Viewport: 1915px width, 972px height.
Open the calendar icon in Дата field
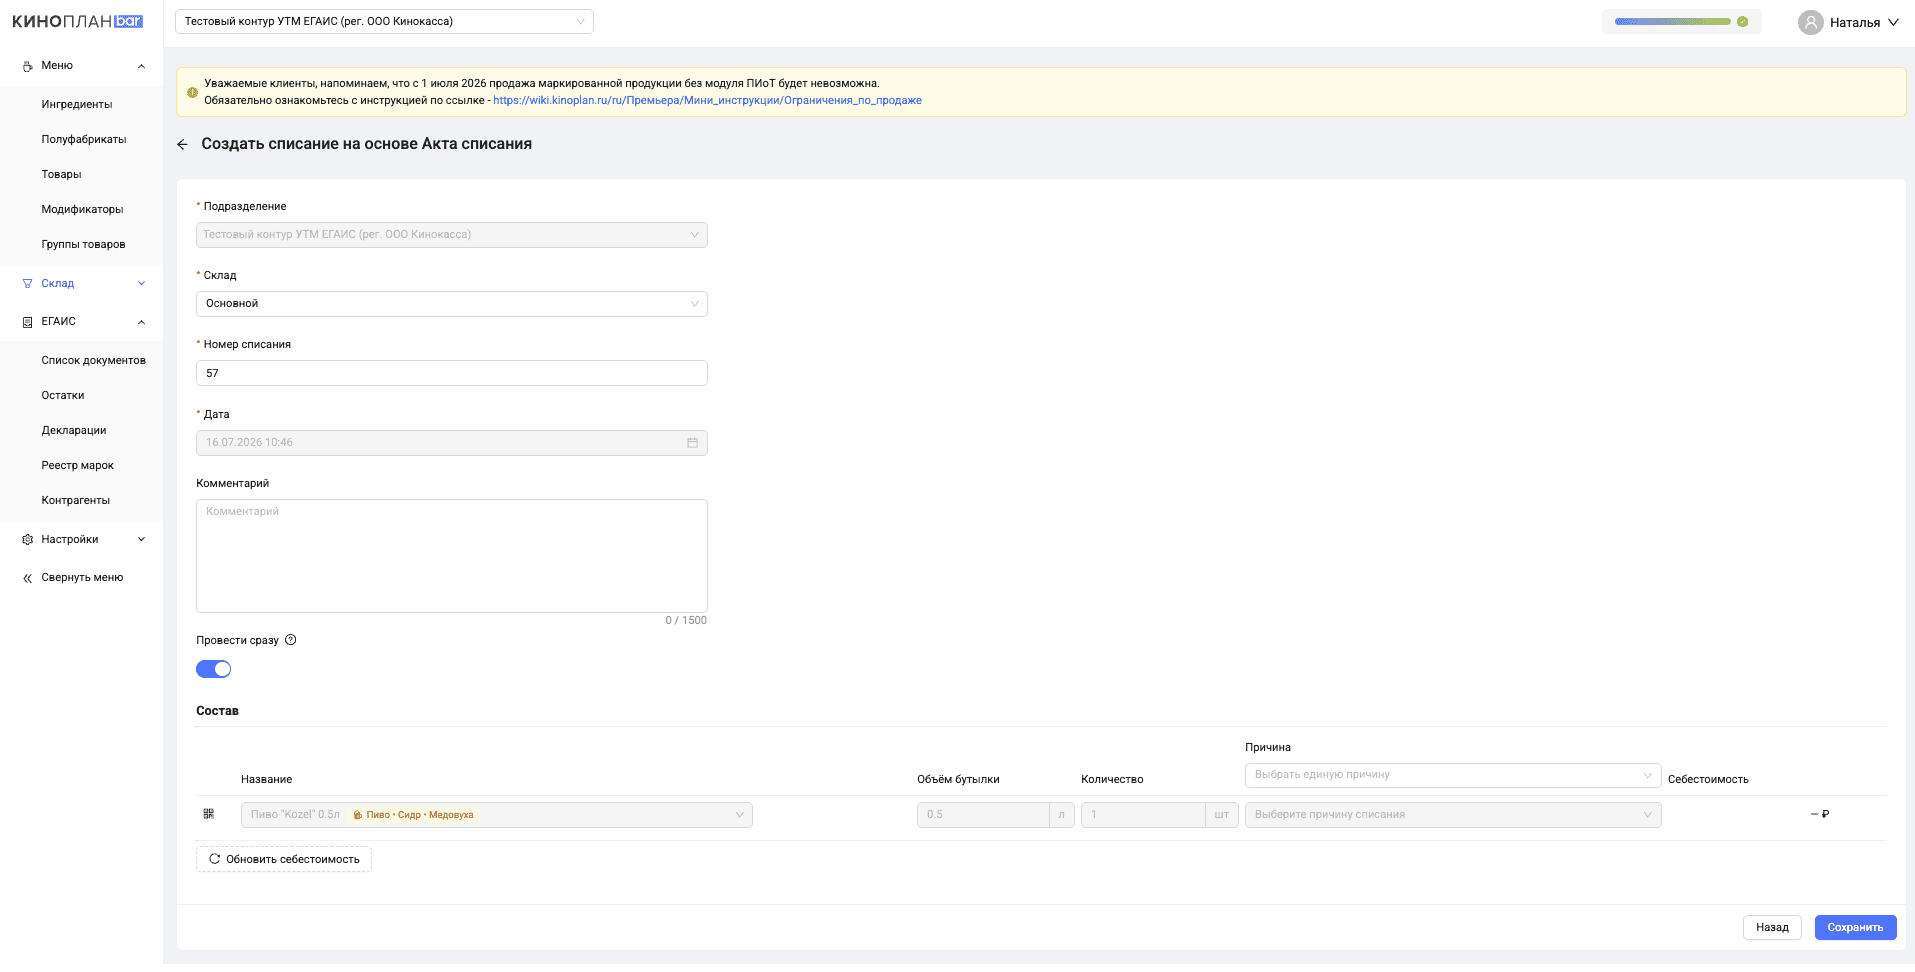tap(692, 443)
